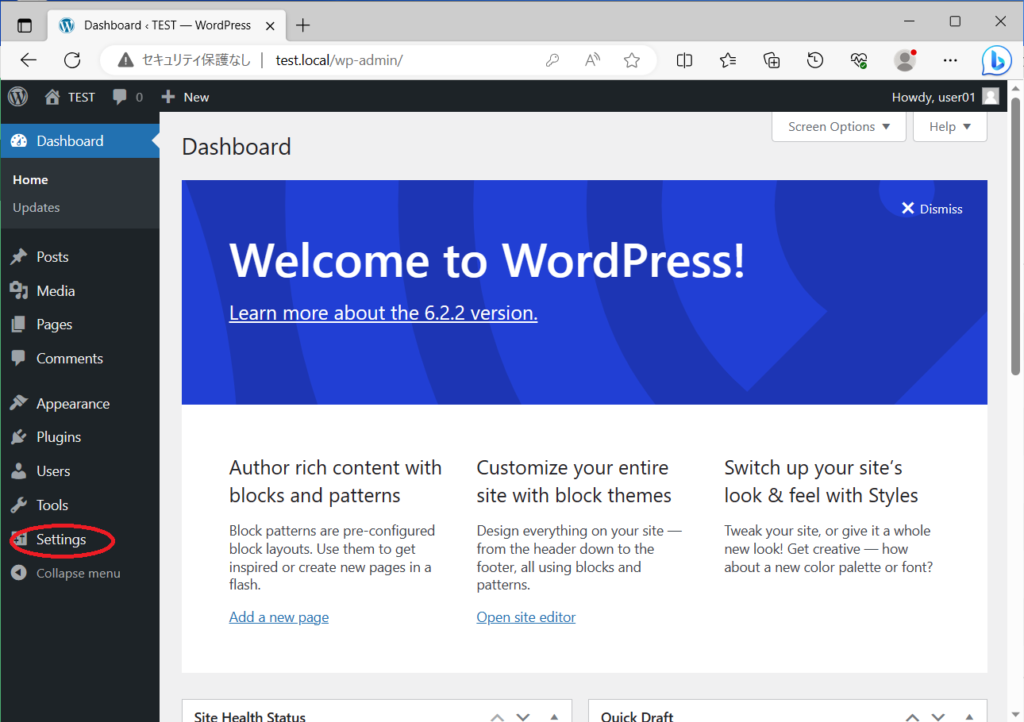Open the saved password key icon
1024x722 pixels.
(x=552, y=60)
